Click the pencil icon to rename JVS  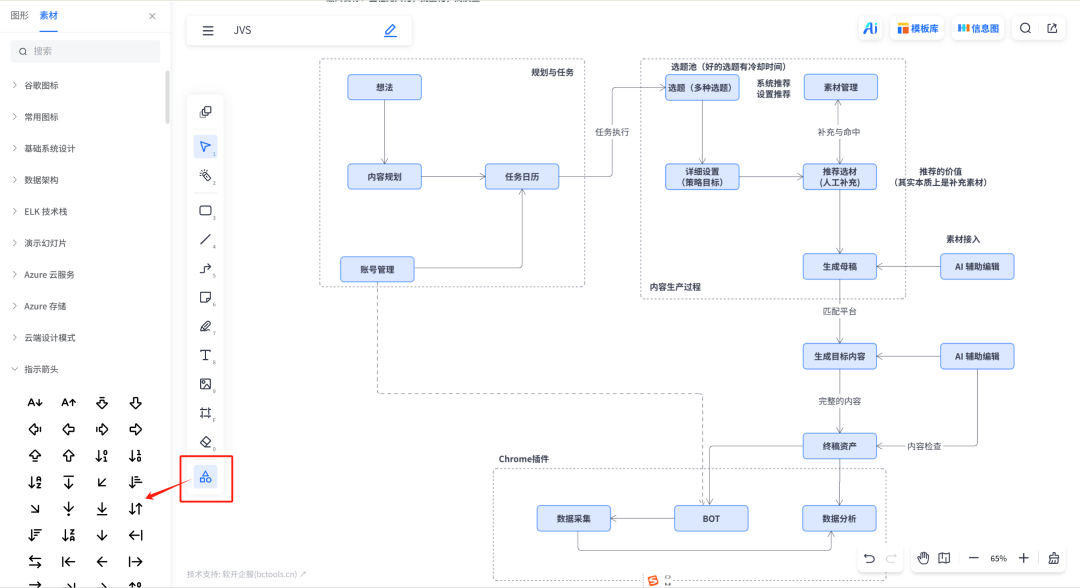tap(391, 30)
